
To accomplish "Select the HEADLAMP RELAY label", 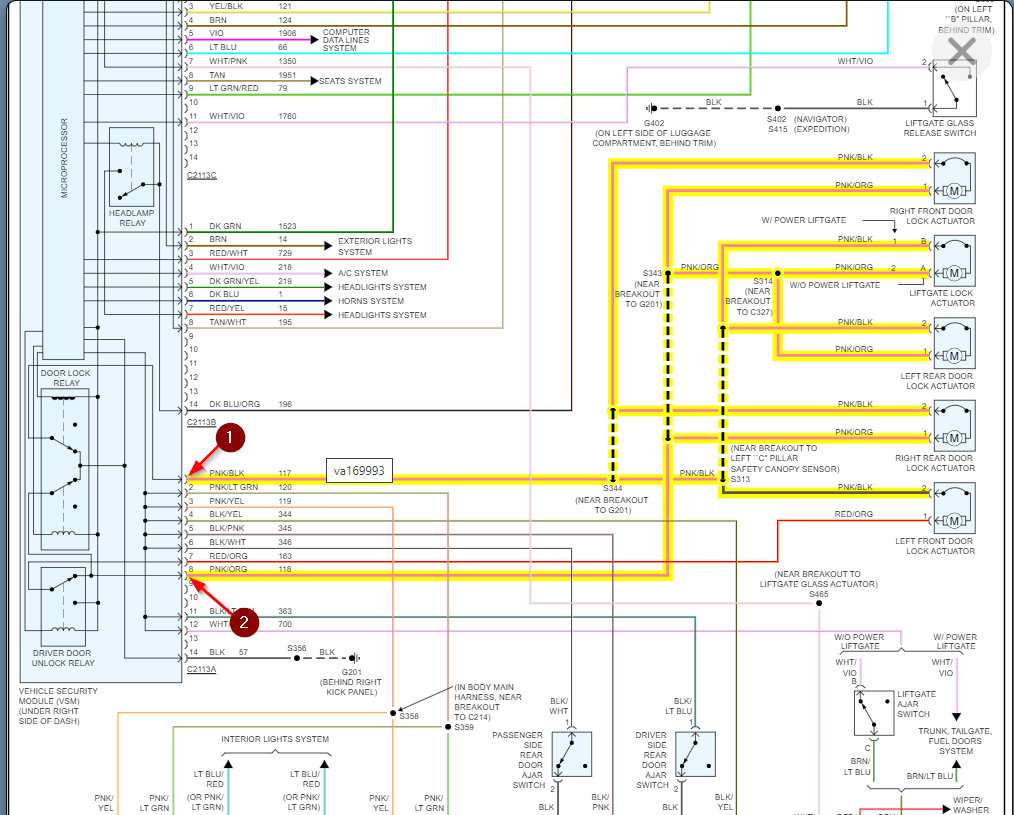I will coord(132,218).
